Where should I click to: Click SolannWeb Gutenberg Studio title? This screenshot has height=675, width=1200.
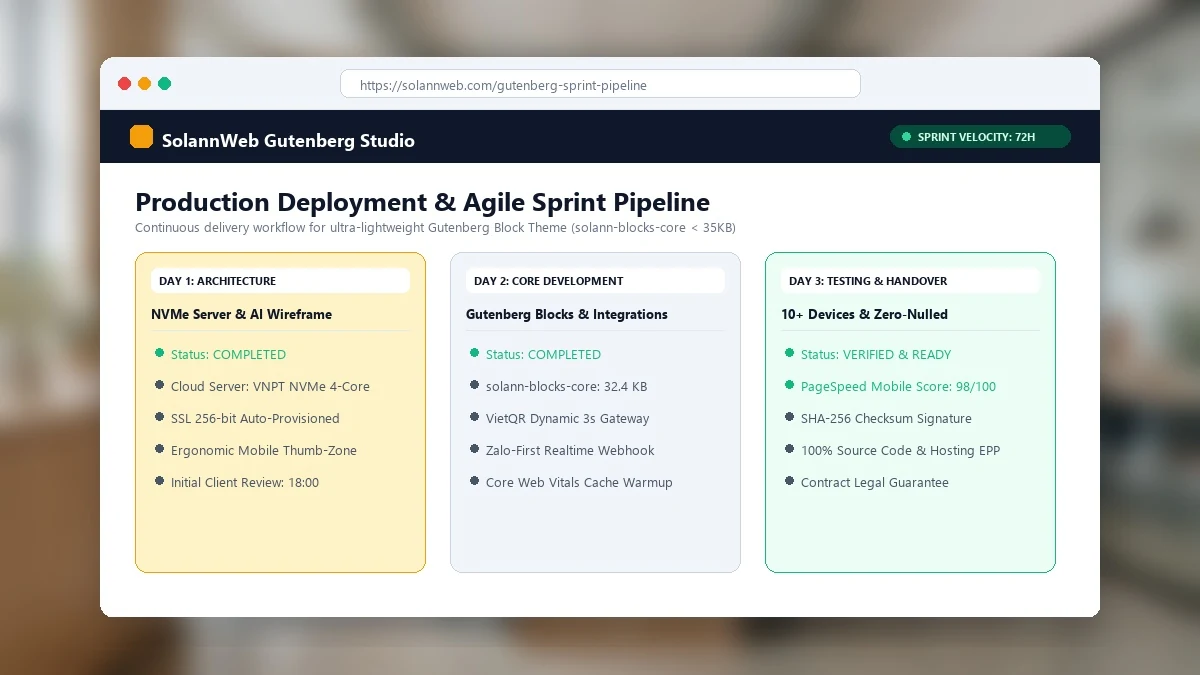coord(288,141)
